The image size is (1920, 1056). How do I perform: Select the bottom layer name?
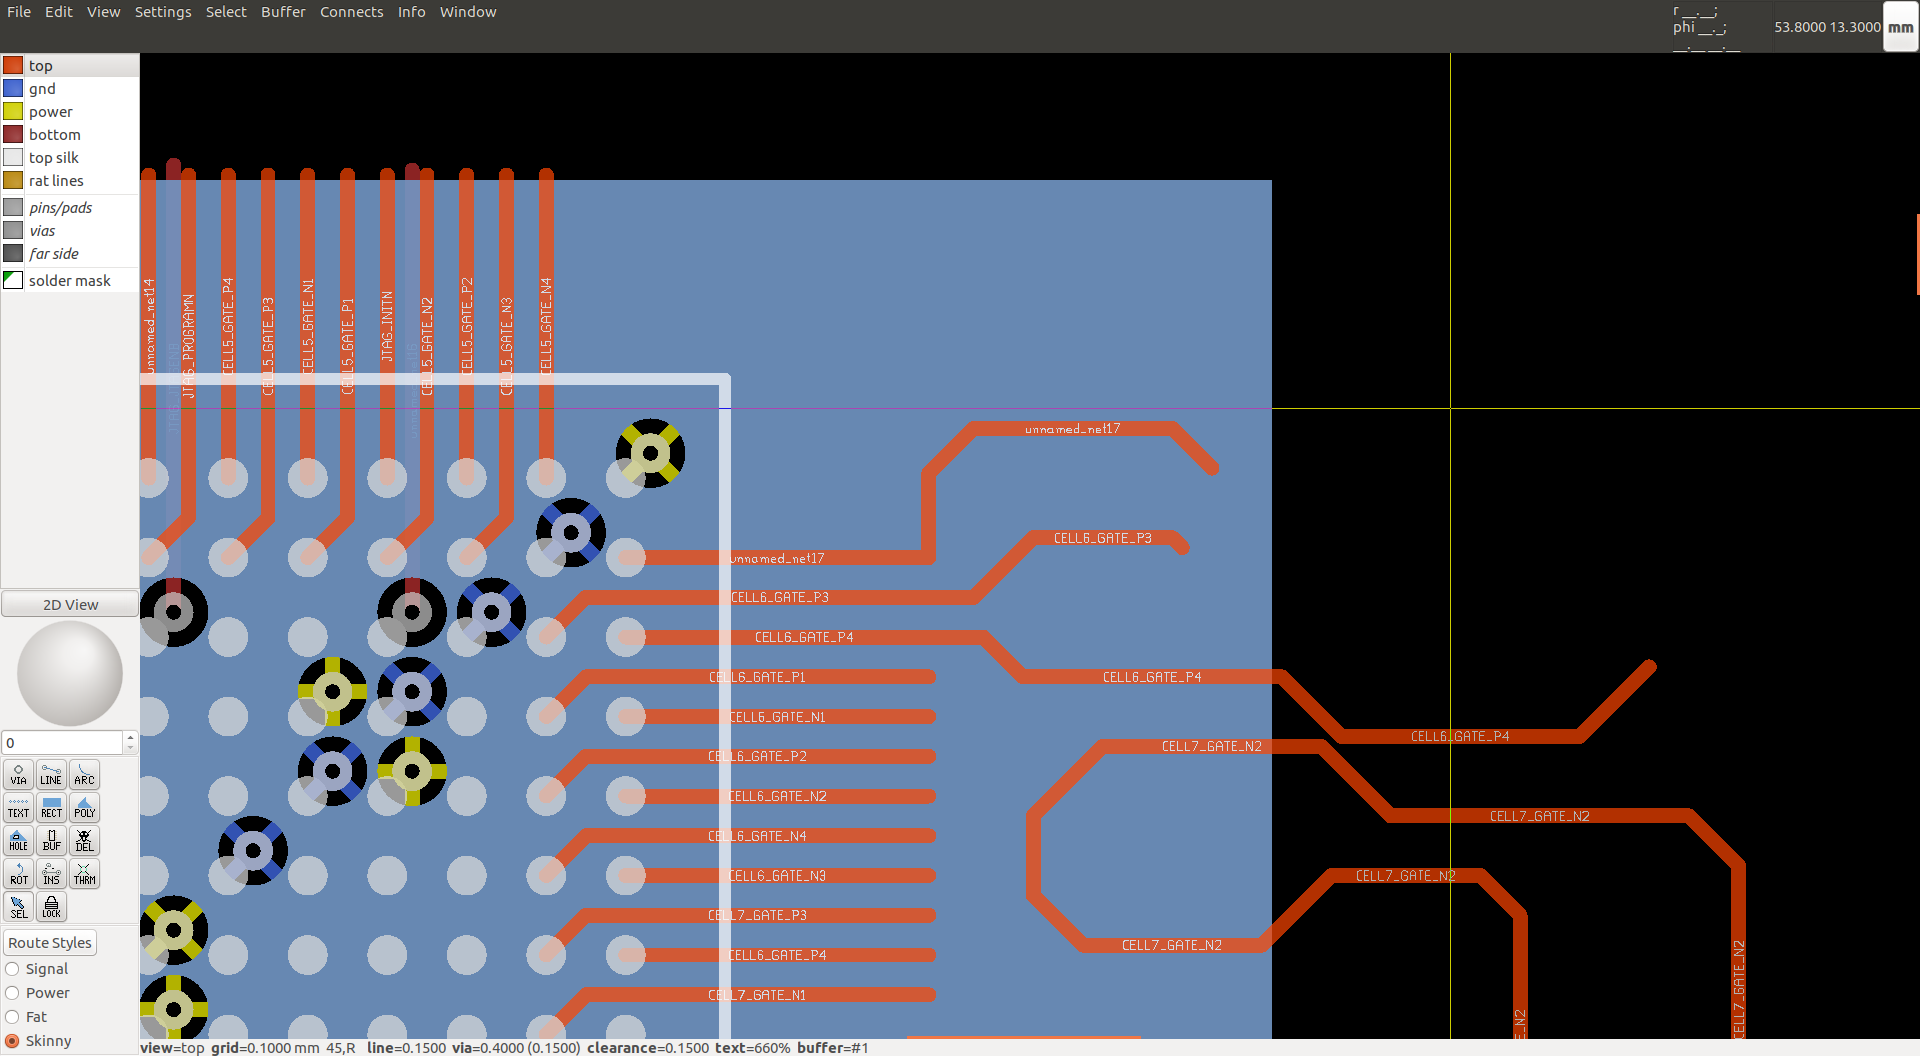click(x=55, y=135)
